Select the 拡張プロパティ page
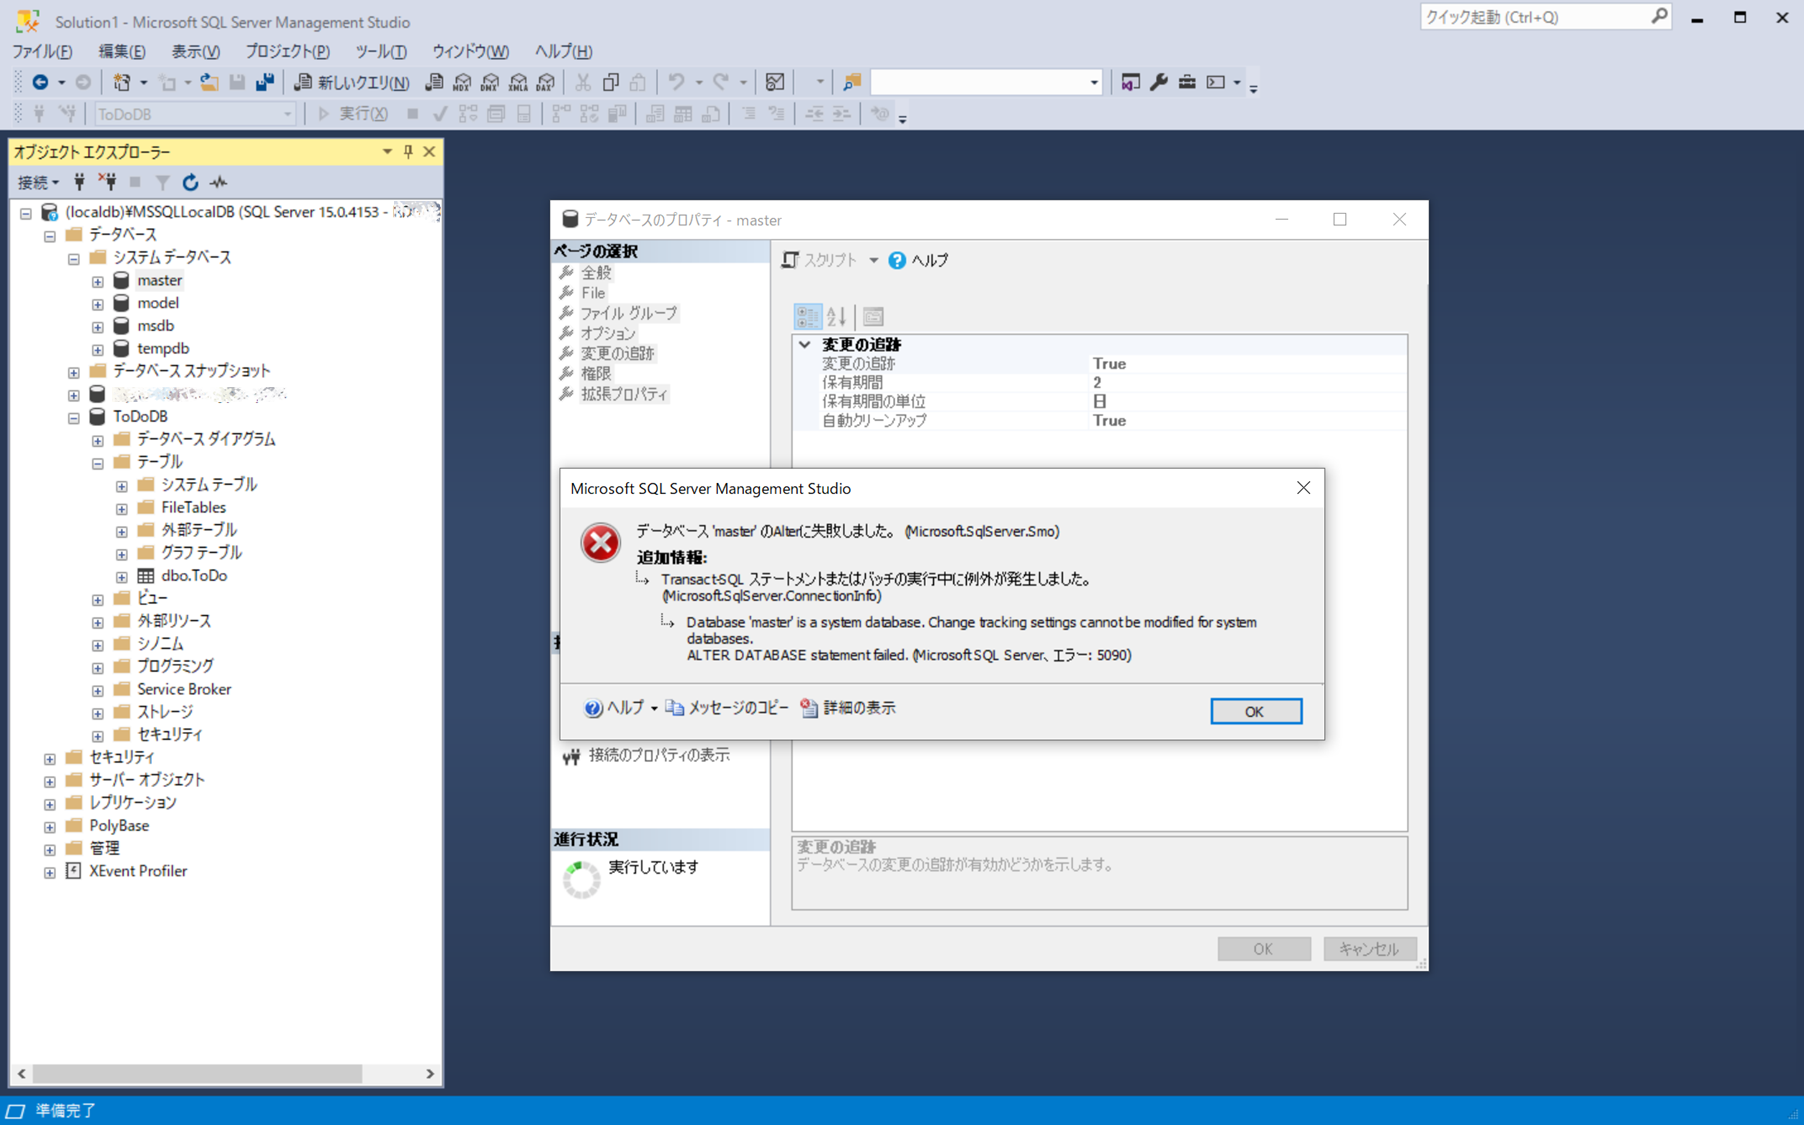Screen dimensions: 1804x1125 click(624, 394)
